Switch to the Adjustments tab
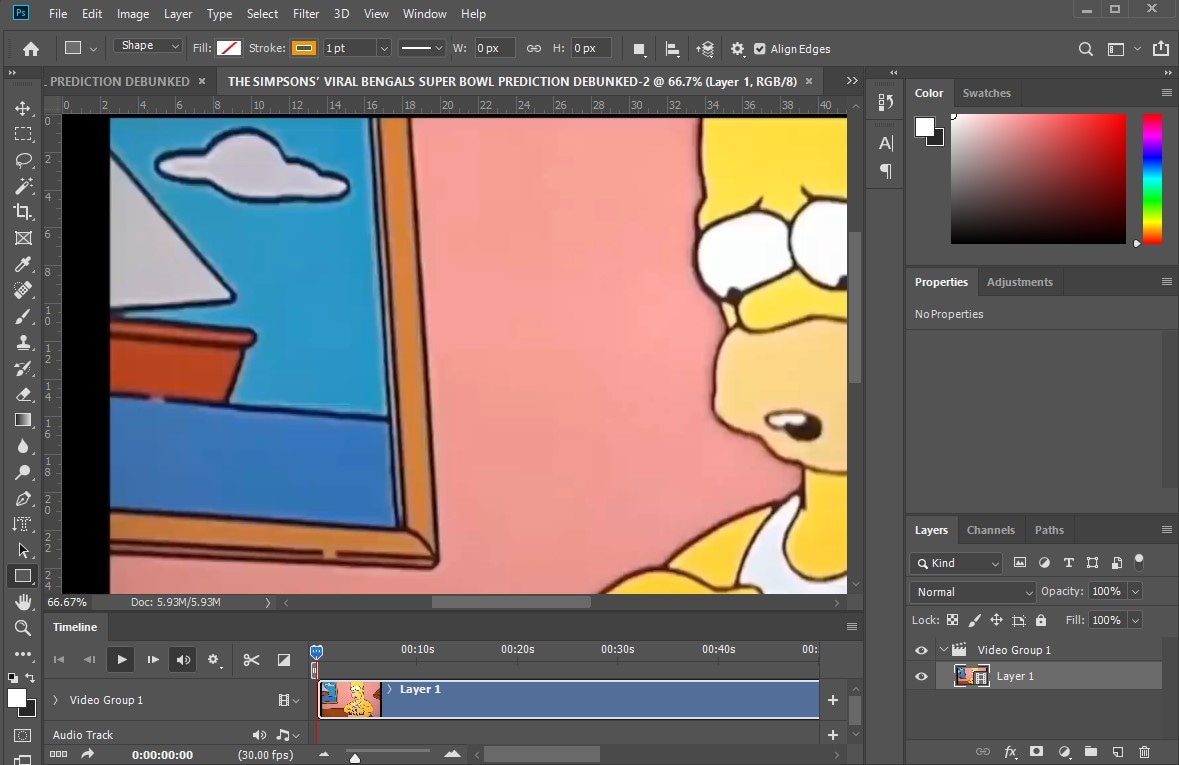 (x=1020, y=282)
